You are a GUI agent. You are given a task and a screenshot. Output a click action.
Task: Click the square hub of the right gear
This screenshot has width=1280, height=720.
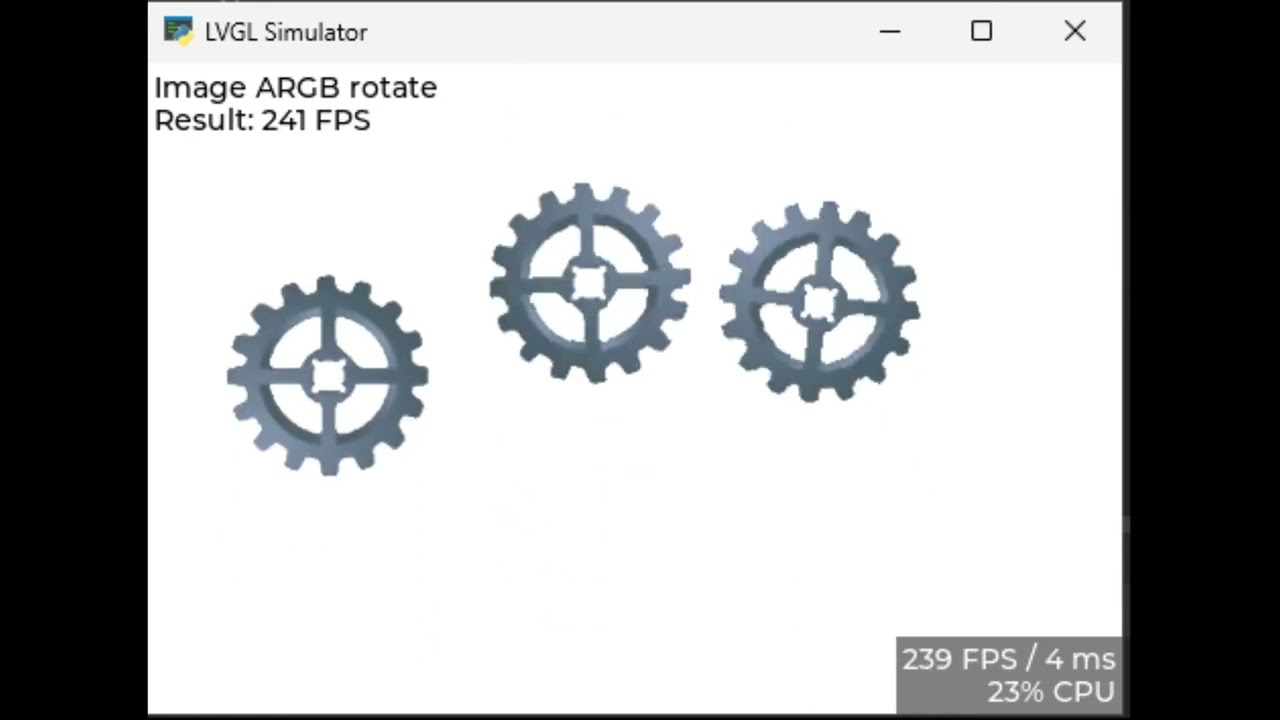819,303
